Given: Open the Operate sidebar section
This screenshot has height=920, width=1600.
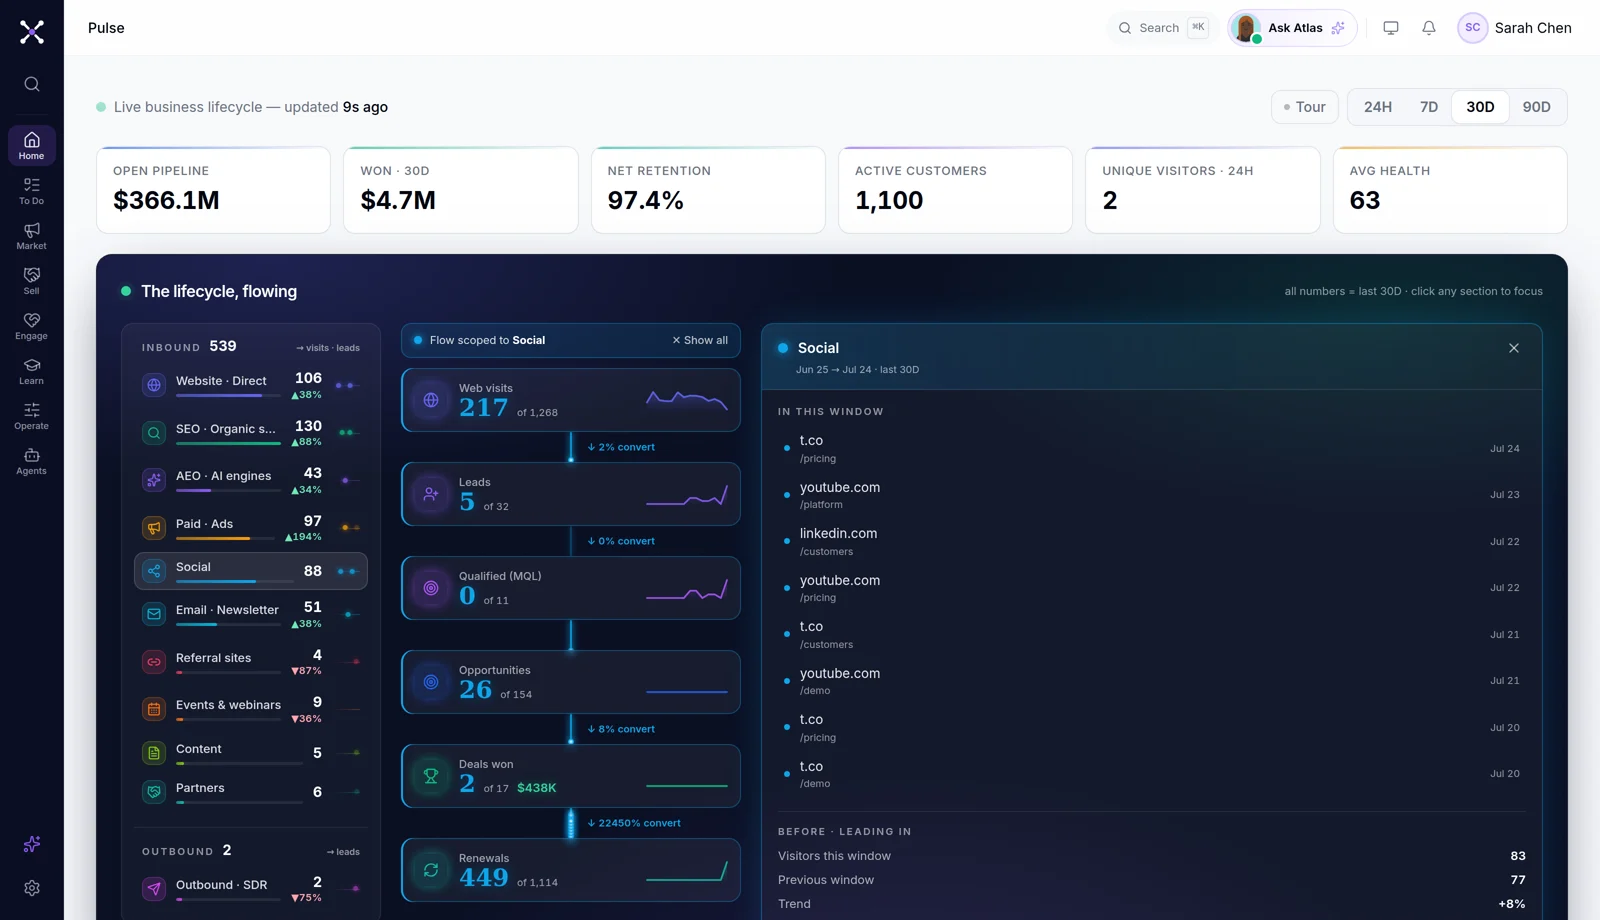Looking at the screenshot, I should pos(32,416).
